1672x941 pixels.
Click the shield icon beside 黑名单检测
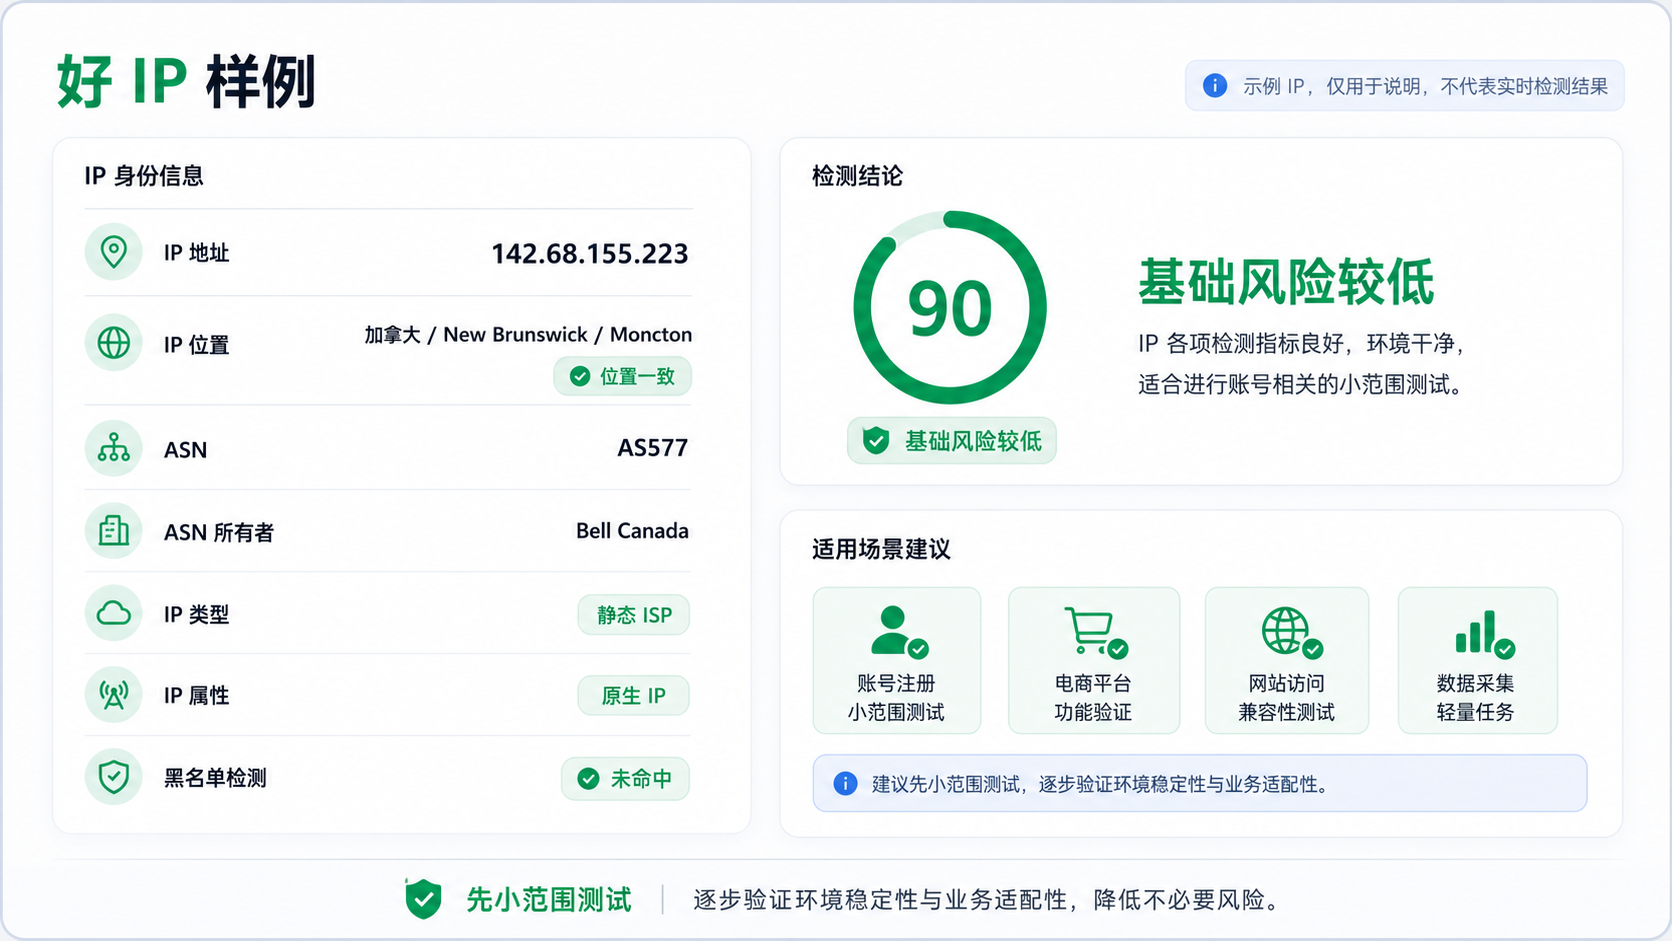point(114,777)
